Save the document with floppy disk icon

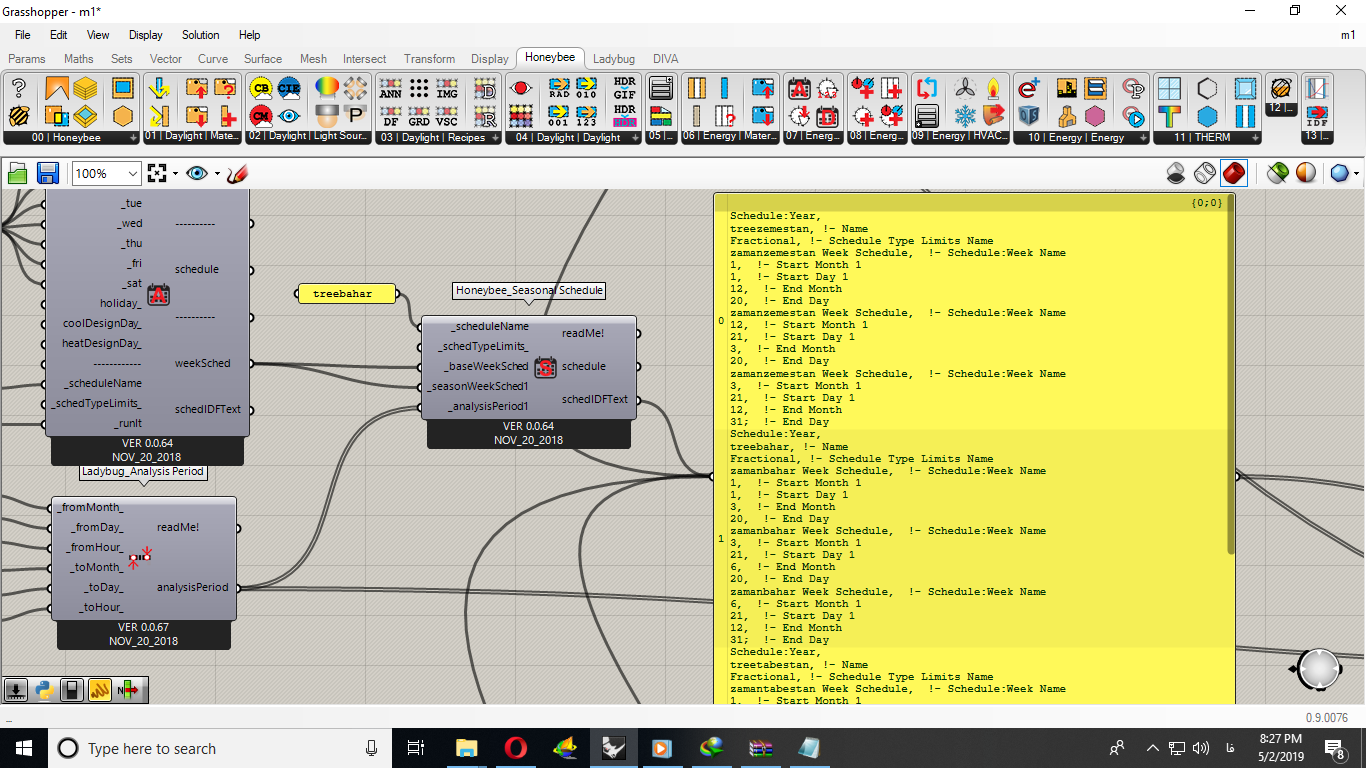47,173
